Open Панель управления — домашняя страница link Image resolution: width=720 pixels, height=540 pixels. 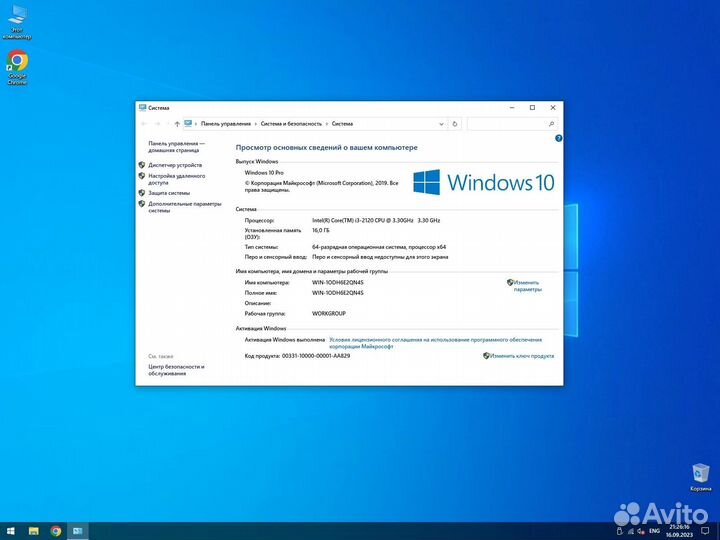(176, 147)
